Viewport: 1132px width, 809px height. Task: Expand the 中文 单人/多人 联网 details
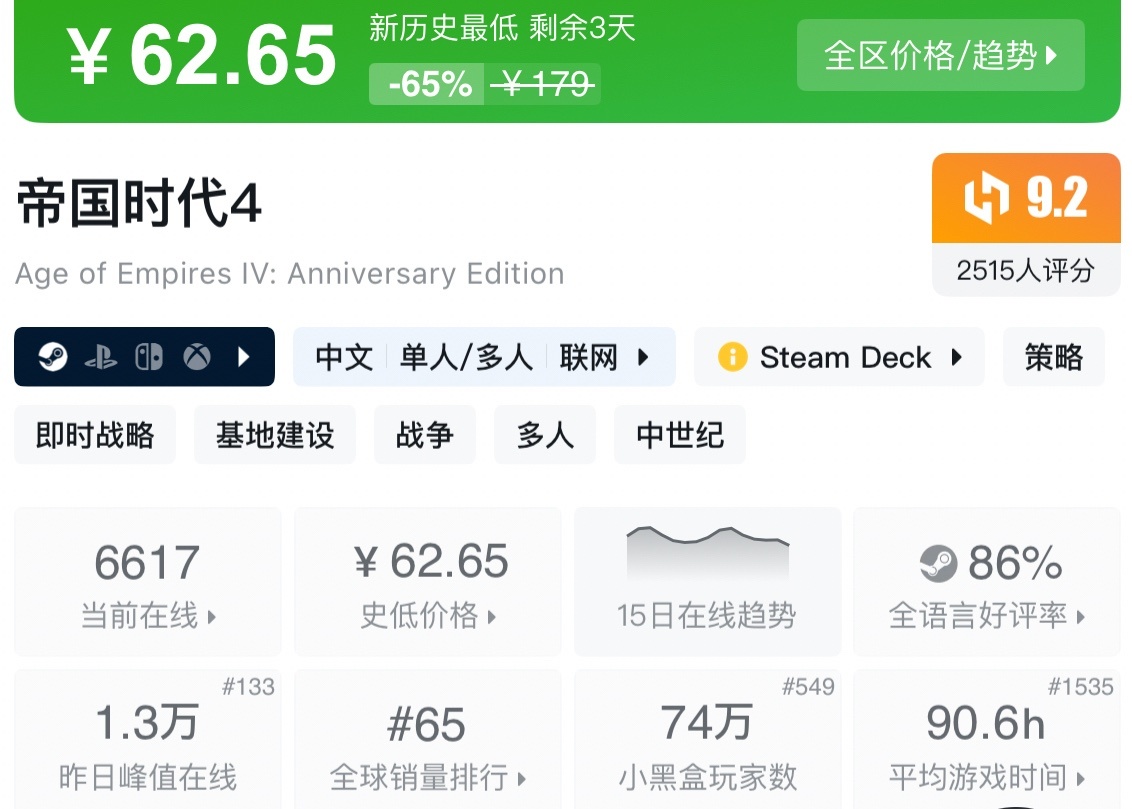pos(643,357)
